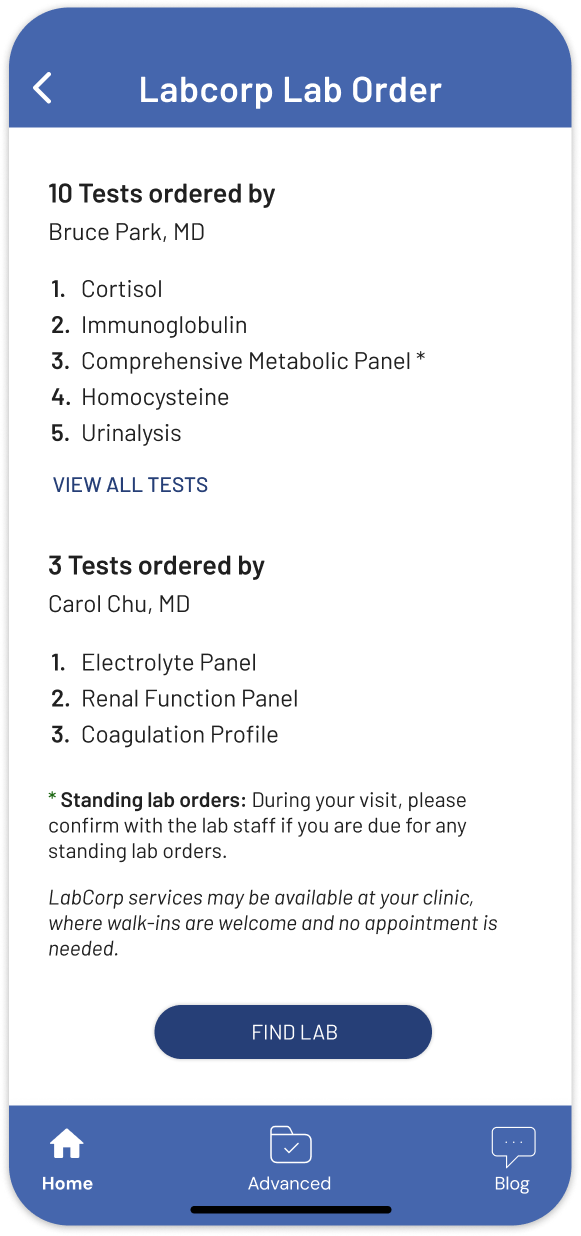
Task: Open the Advanced folder icon
Action: click(291, 1145)
